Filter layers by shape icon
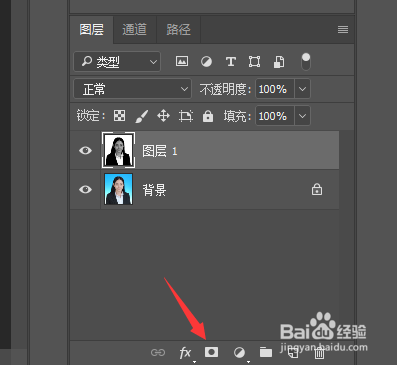 (254, 62)
